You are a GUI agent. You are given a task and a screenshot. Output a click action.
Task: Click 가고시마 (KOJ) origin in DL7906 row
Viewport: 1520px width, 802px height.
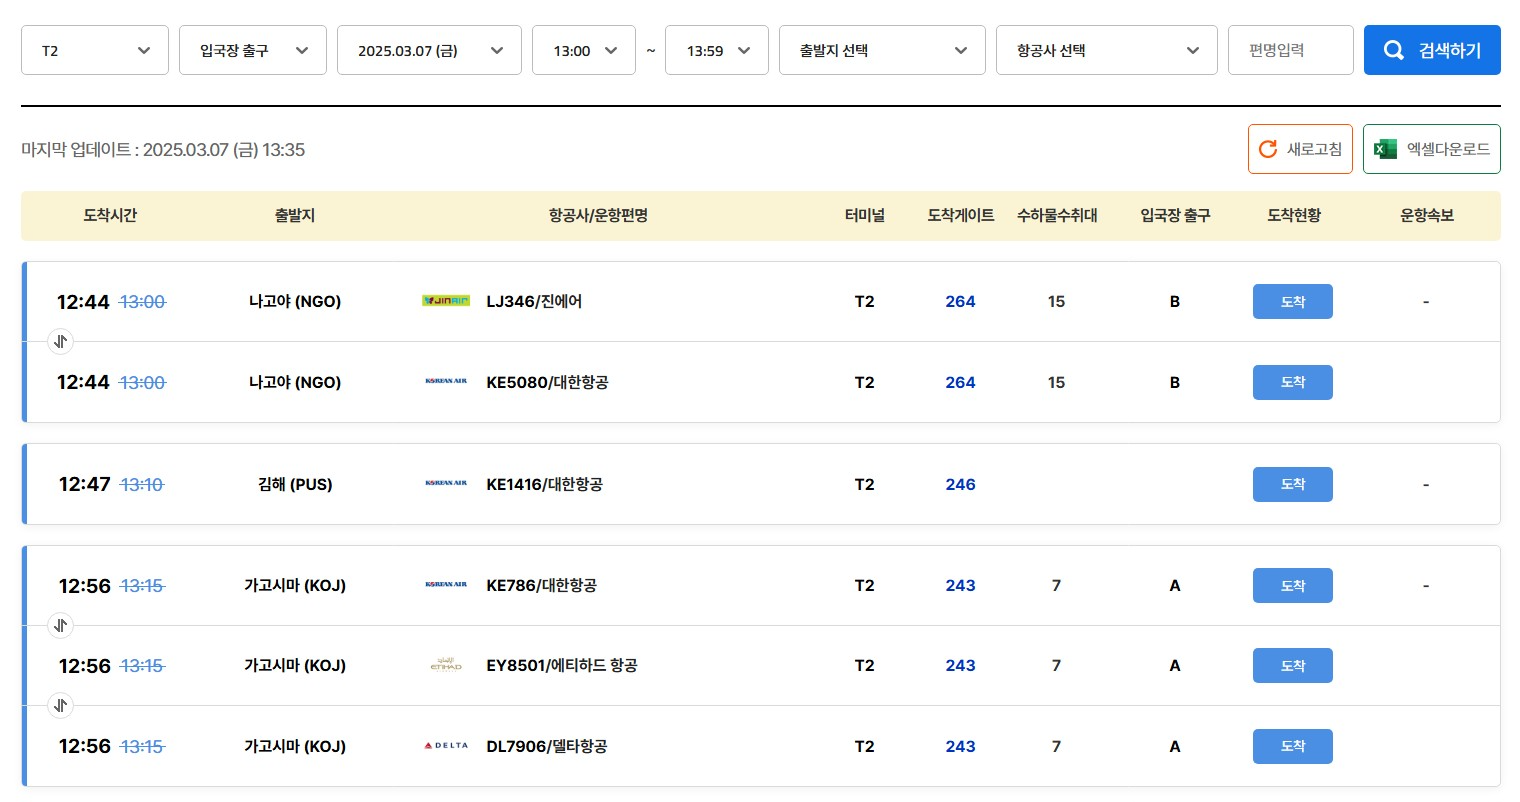295,746
